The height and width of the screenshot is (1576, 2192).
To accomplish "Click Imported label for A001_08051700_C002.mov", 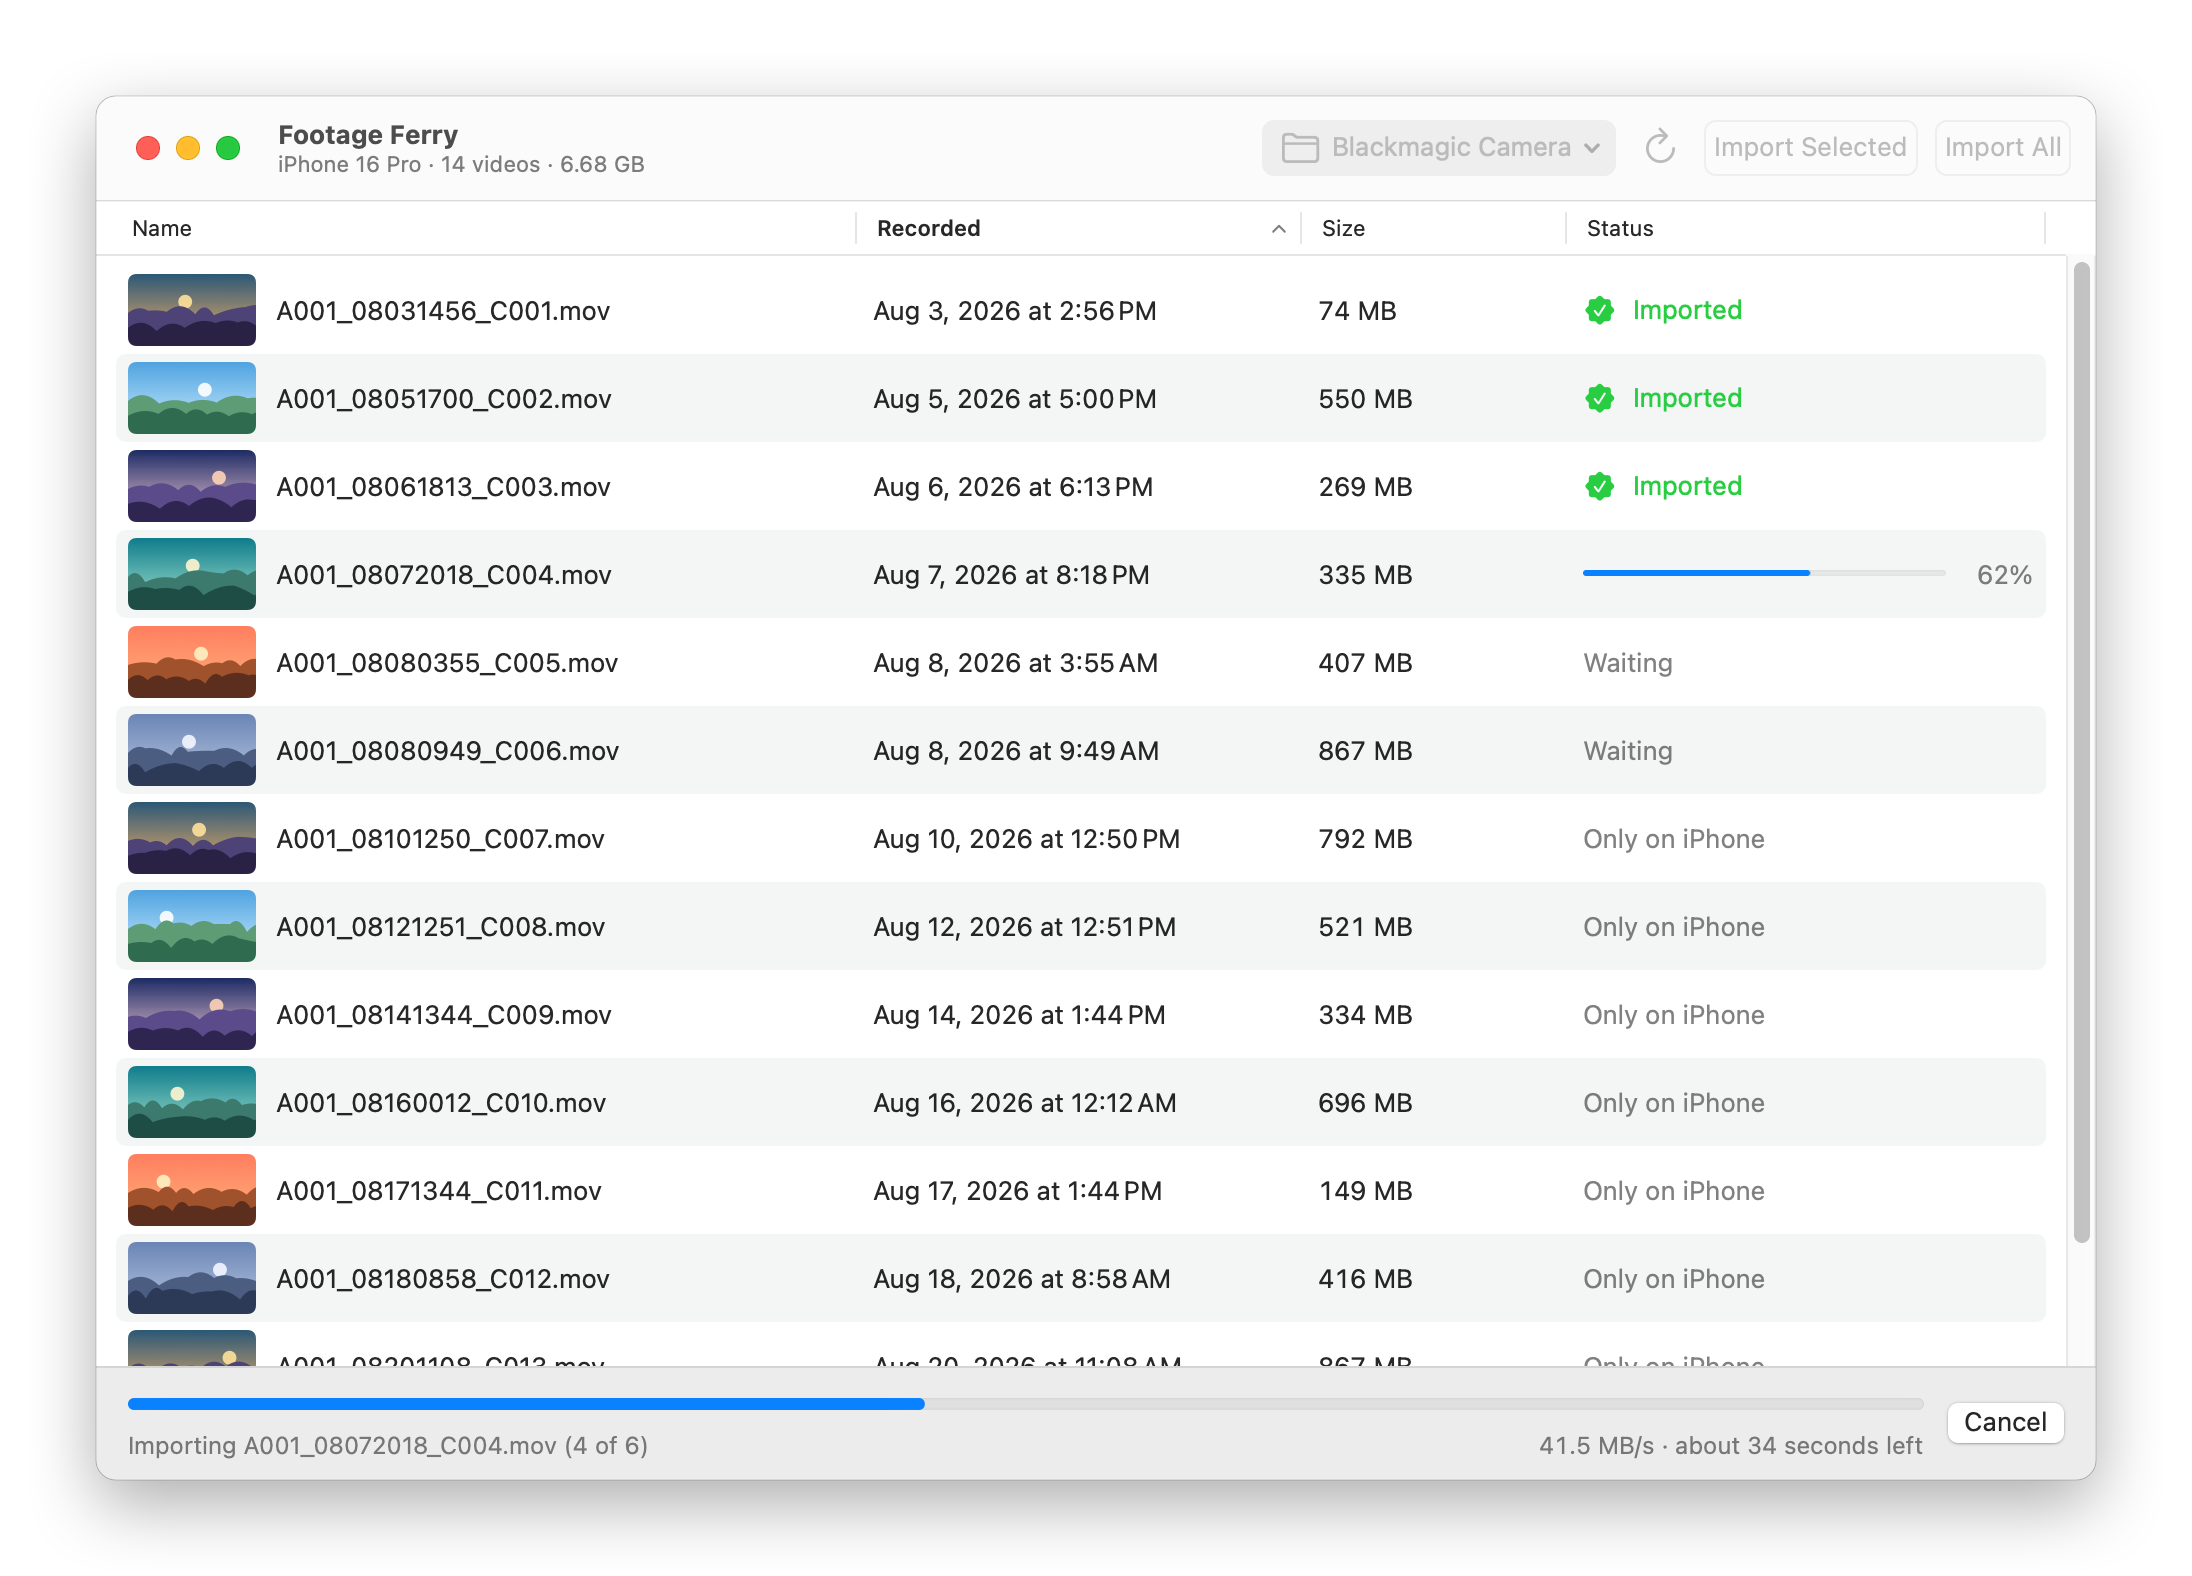I will click(x=1687, y=398).
